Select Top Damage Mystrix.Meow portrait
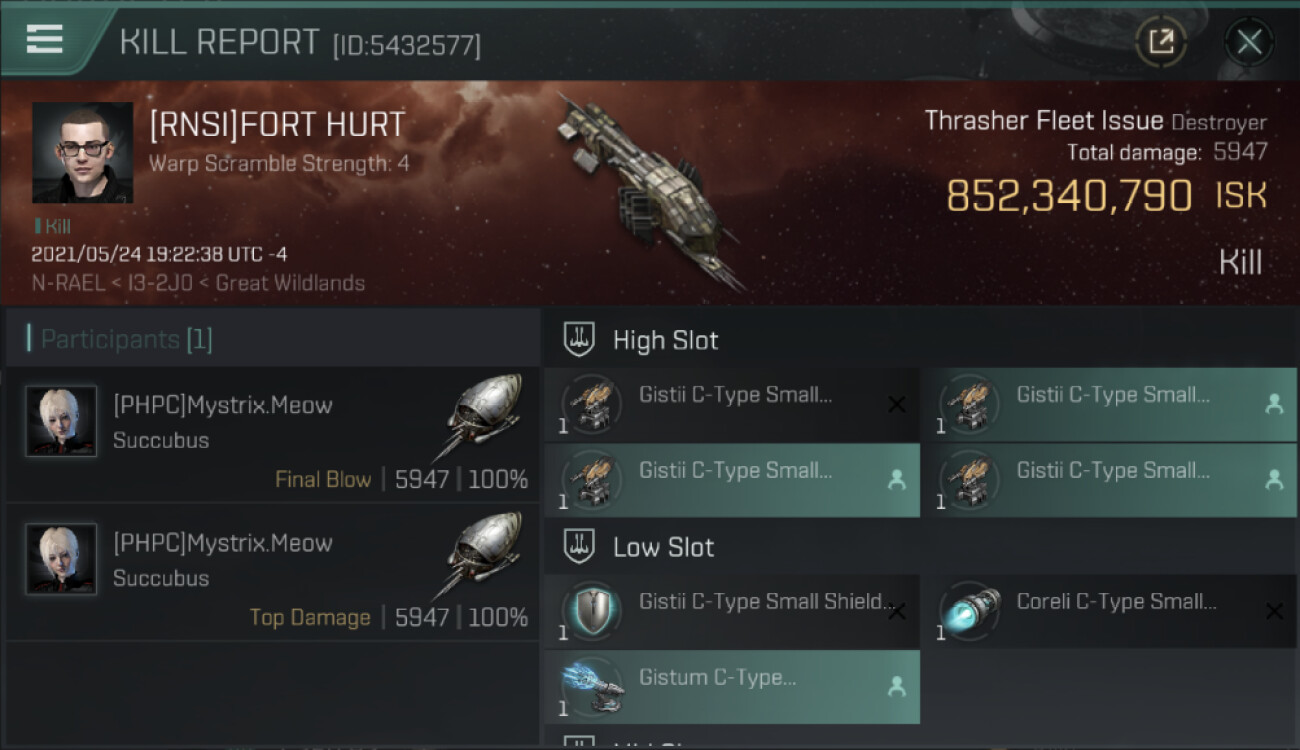1300x750 pixels. point(61,559)
